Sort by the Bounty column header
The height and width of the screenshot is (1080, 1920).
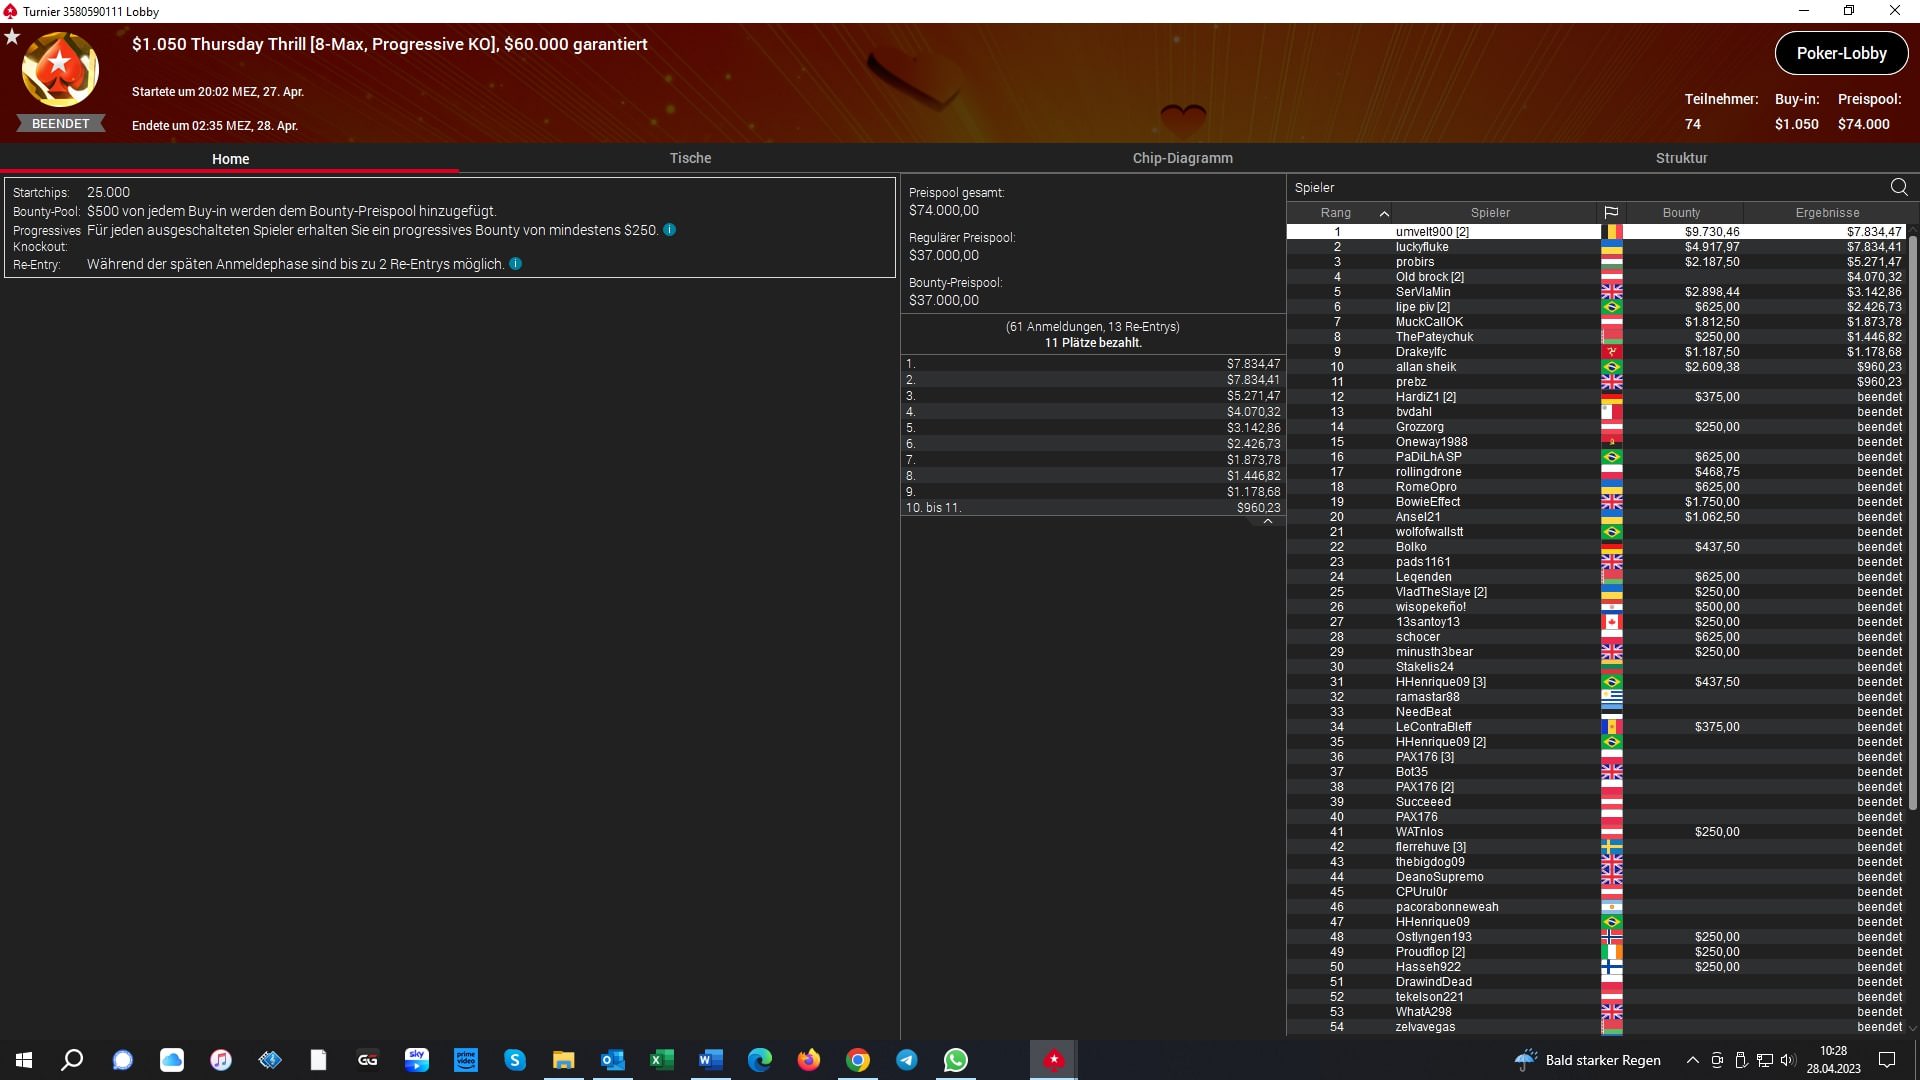pyautogui.click(x=1681, y=213)
